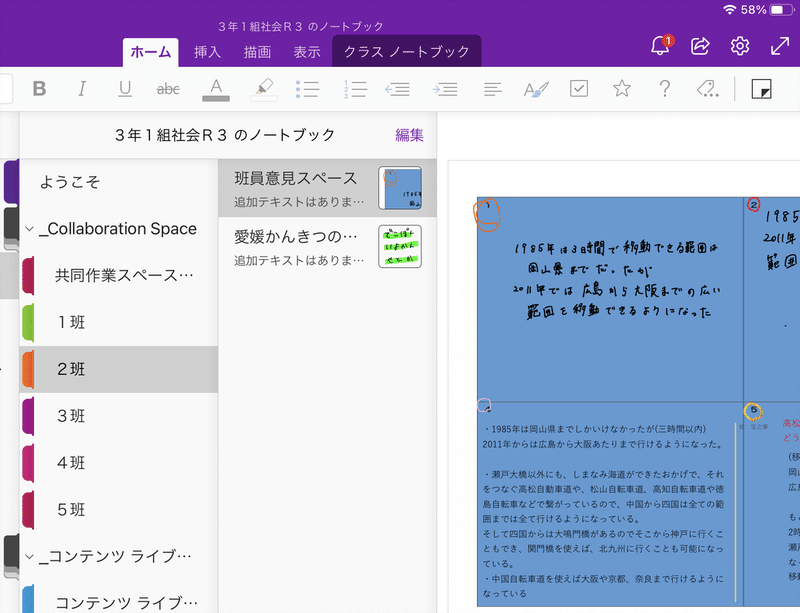The image size is (800, 613).
Task: Apply strikethrough formatting
Action: coord(168,90)
